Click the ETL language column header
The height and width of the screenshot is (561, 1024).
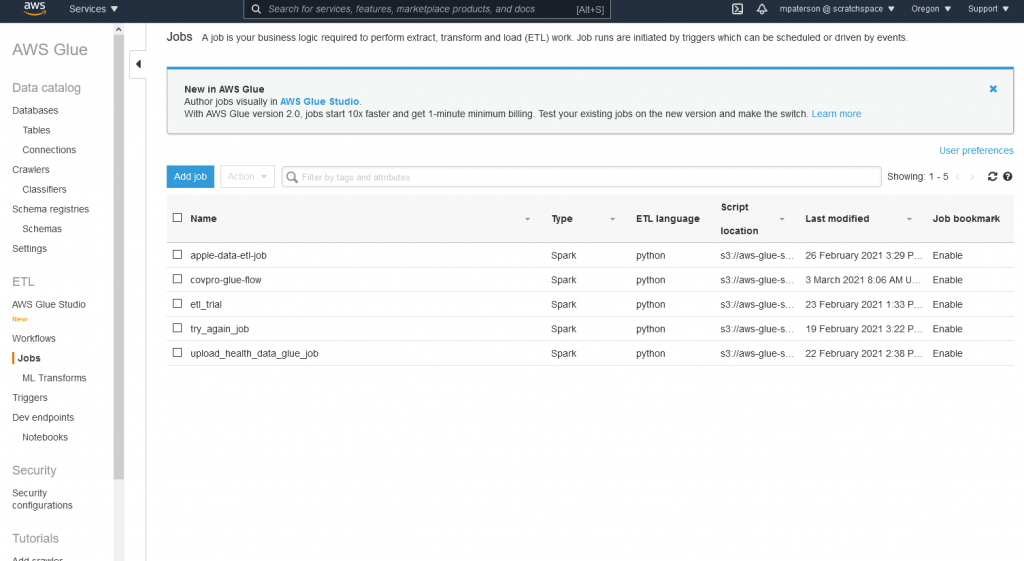click(667, 219)
